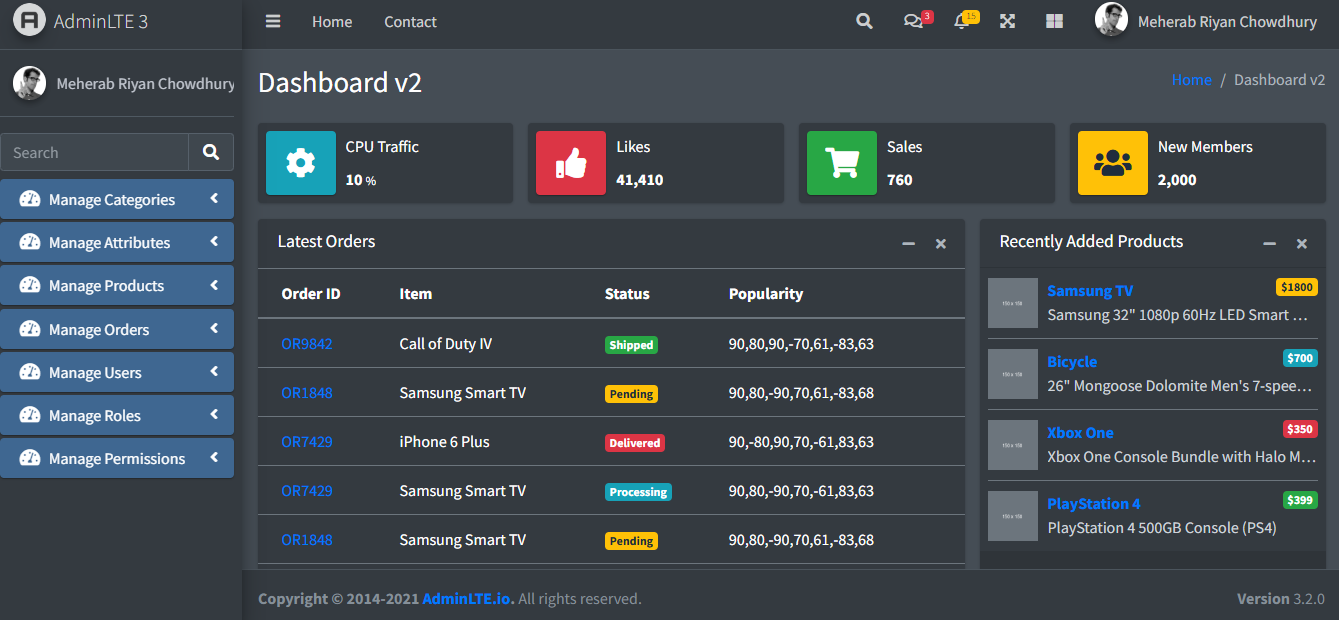The height and width of the screenshot is (620, 1339).
Task: Click sidebar search magnifier button
Action: (x=211, y=152)
